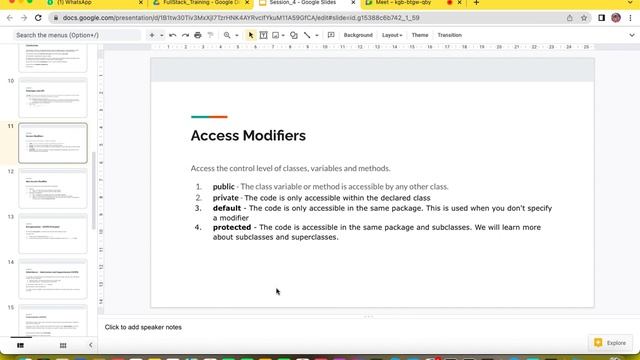Image resolution: width=640 pixels, height=360 pixels.
Task: Open the Insert image dropdown arrow
Action: pos(283,35)
